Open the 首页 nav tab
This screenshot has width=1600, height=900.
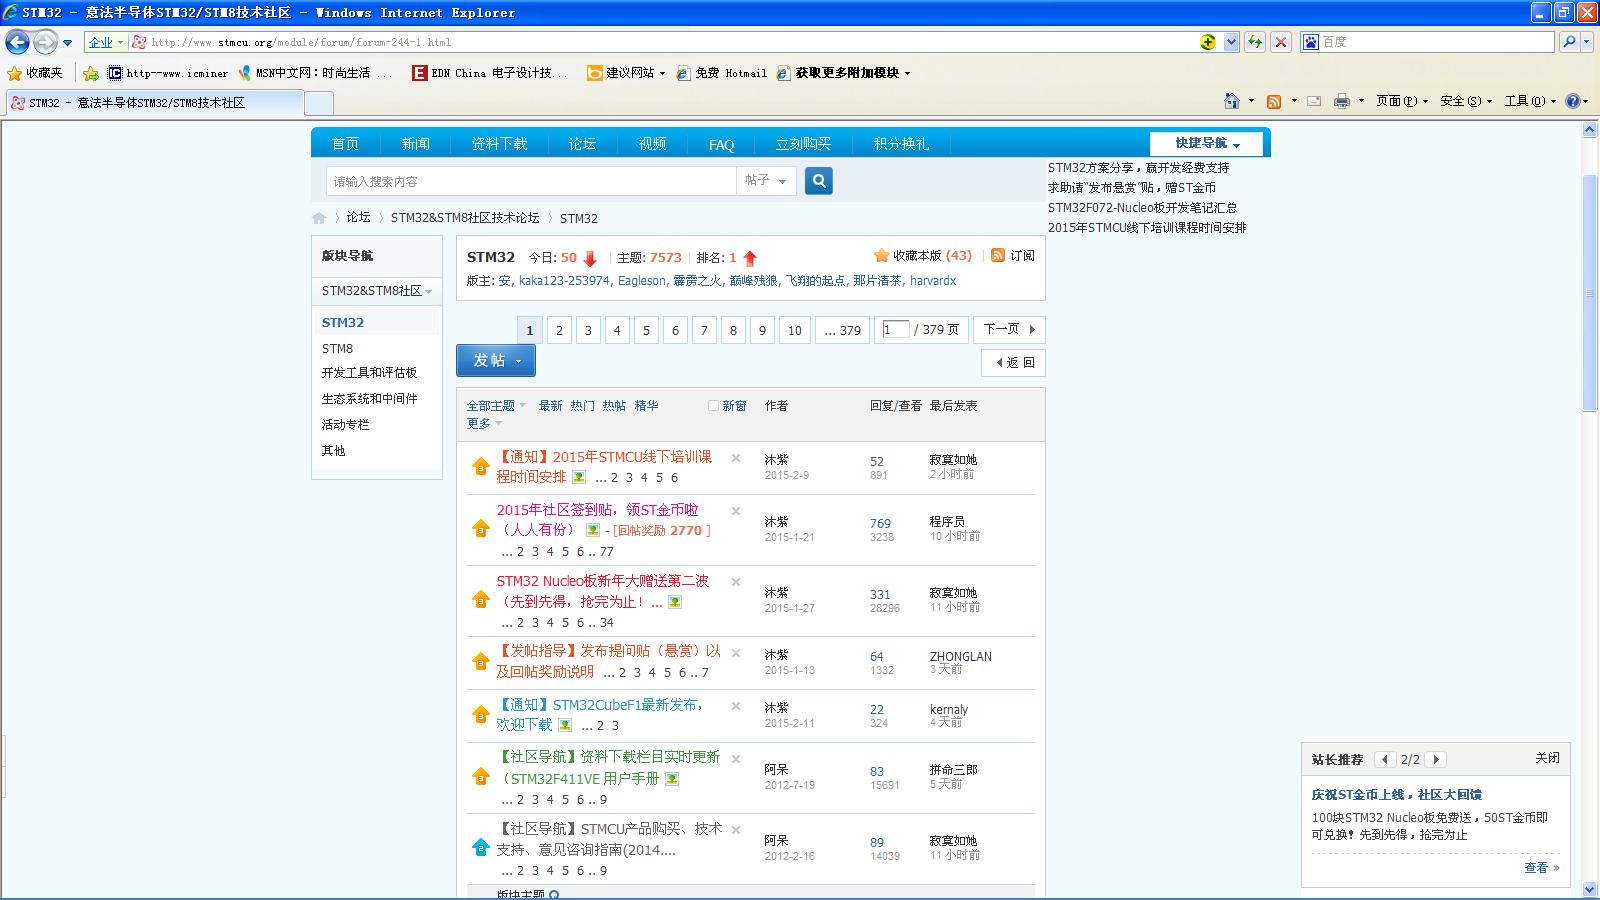(x=345, y=144)
